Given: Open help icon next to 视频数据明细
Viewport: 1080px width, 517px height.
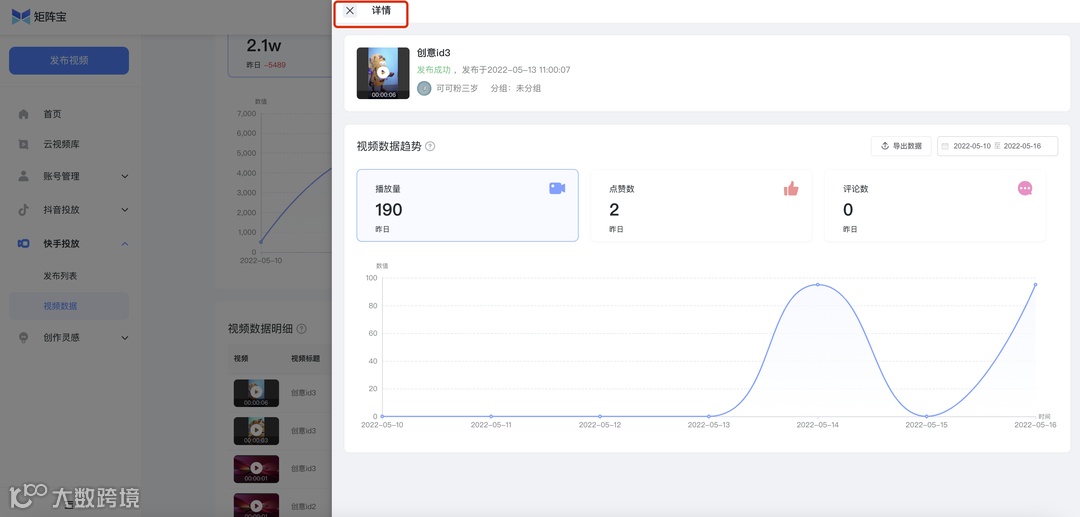Looking at the screenshot, I should pyautogui.click(x=301, y=329).
